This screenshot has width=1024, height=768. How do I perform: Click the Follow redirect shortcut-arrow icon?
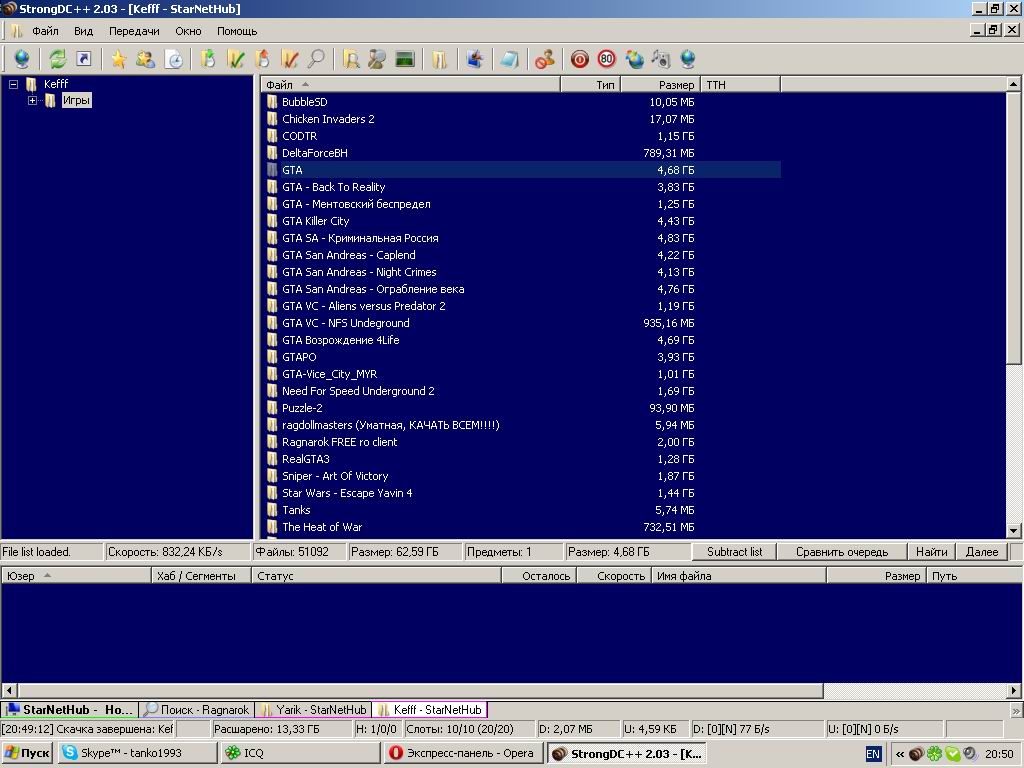(x=84, y=59)
